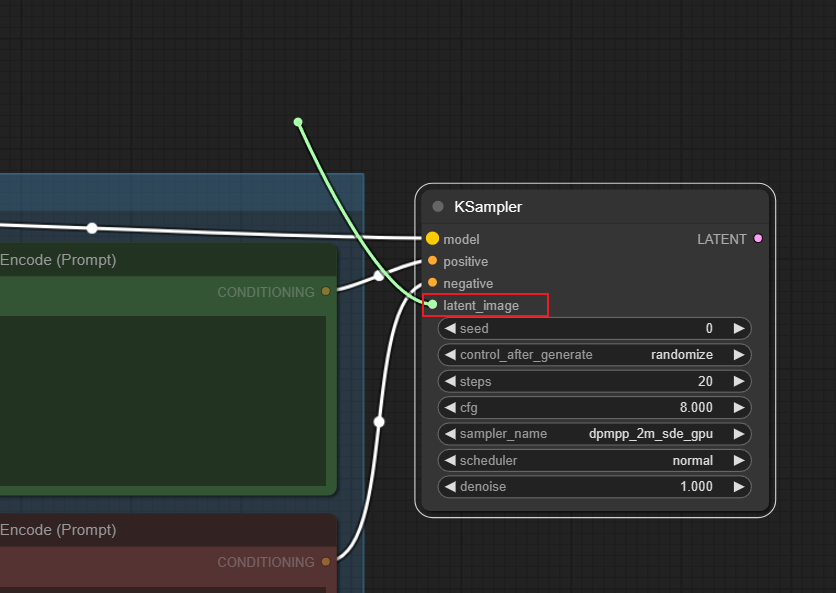Screen dimensions: 836x593
Task: Click the green latent_image input socket
Action: [432, 304]
